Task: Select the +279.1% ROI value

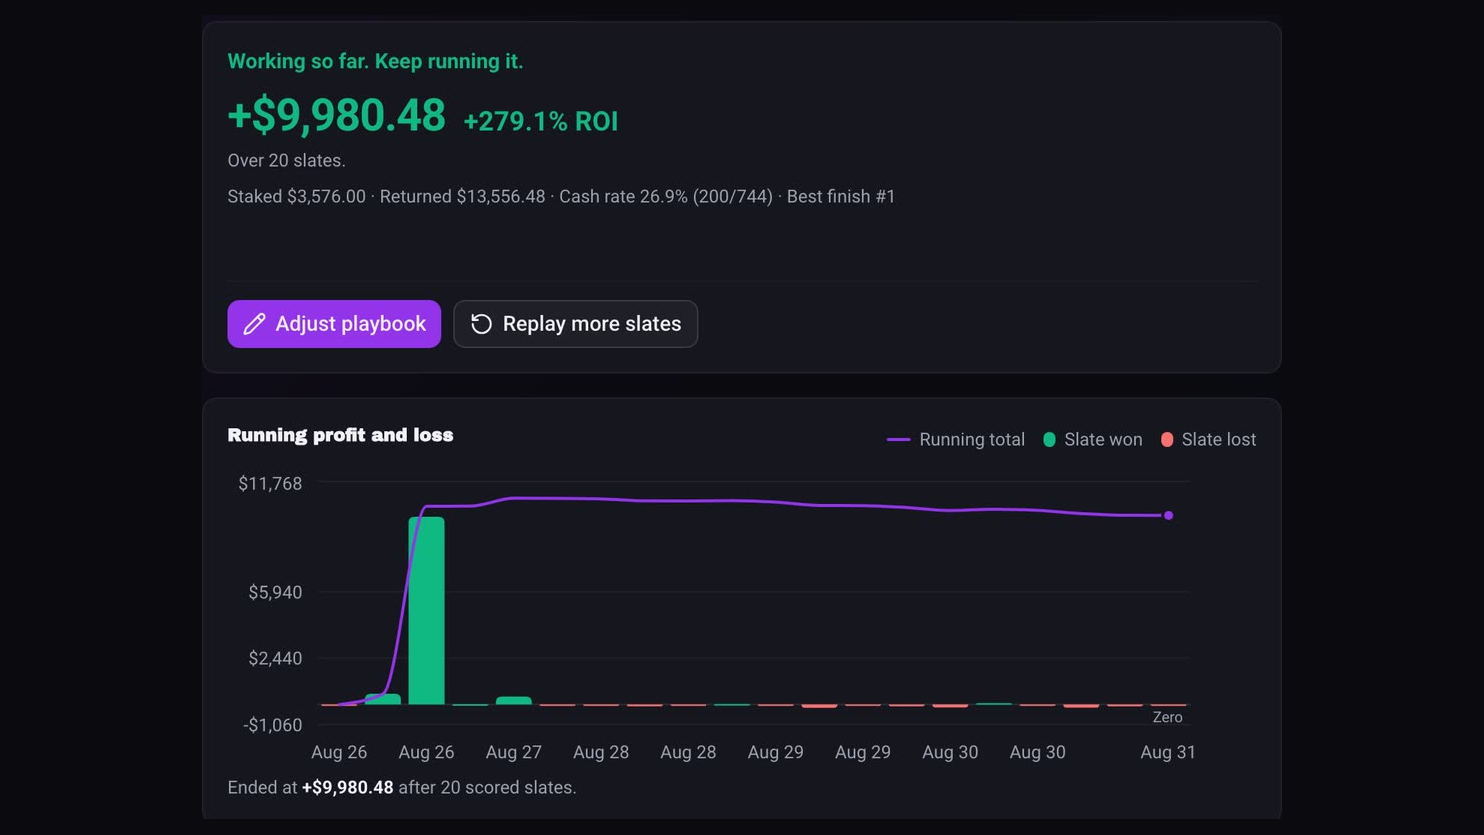Action: (x=541, y=121)
